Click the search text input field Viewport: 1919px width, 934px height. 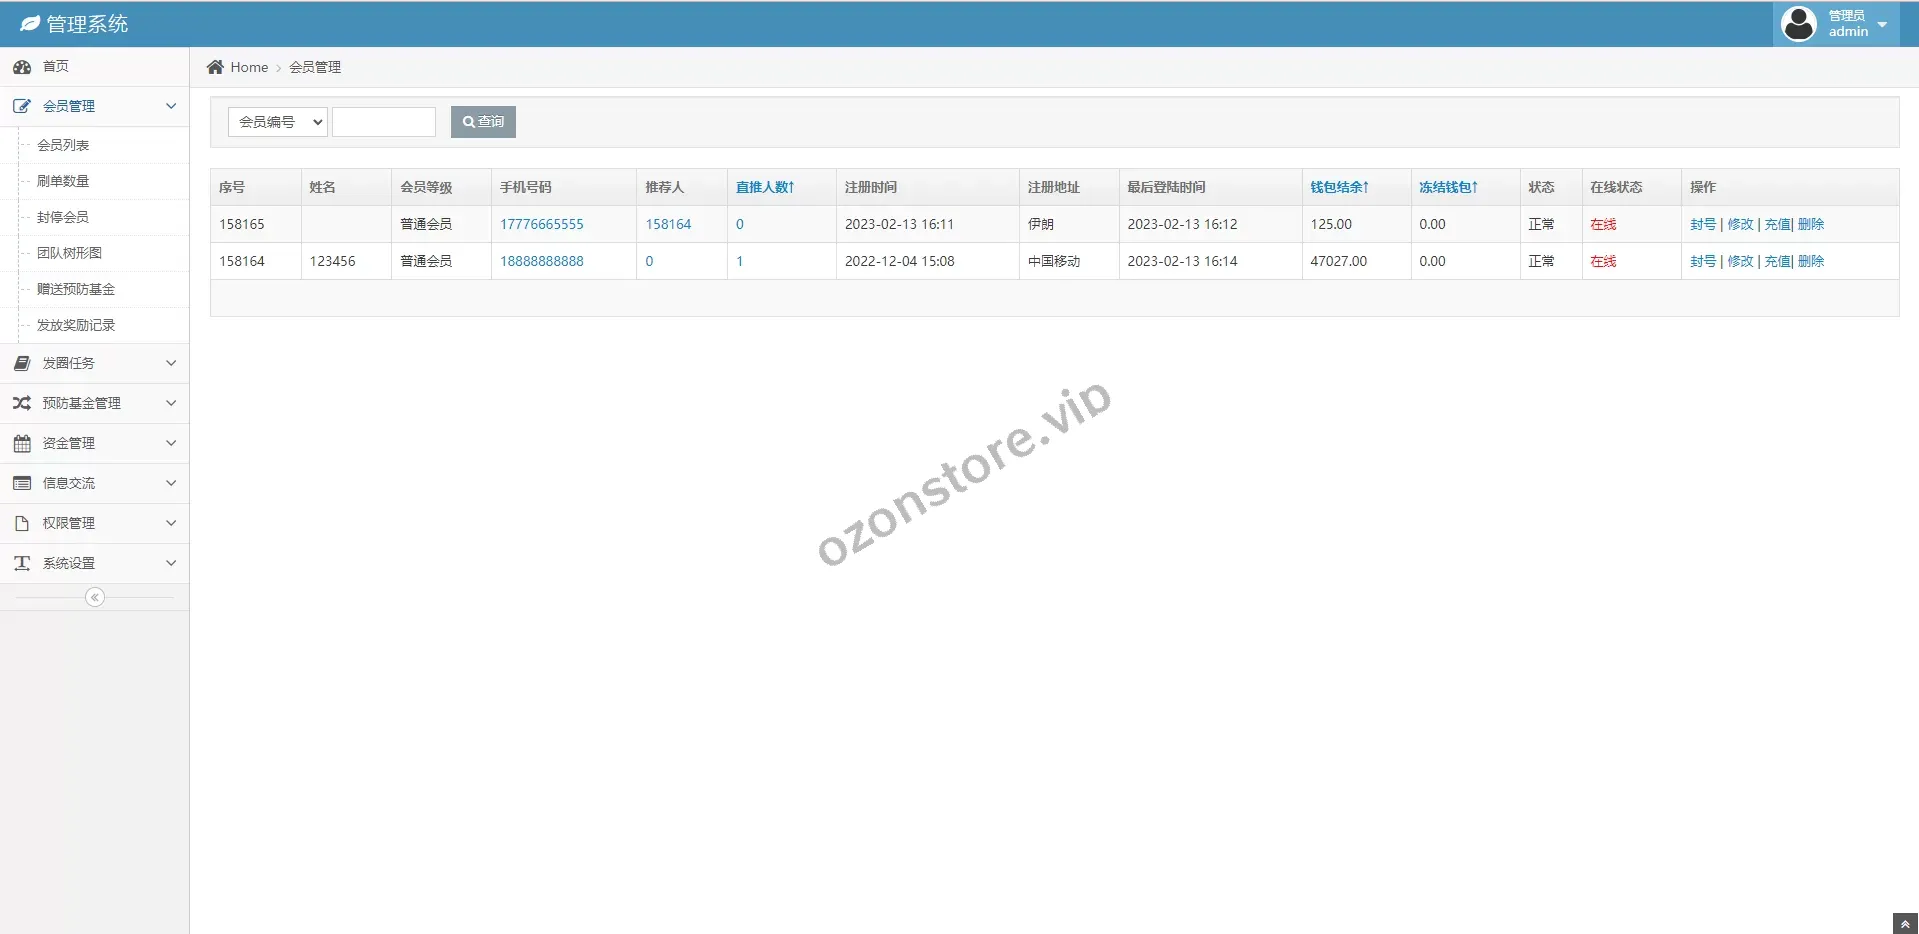(x=384, y=122)
